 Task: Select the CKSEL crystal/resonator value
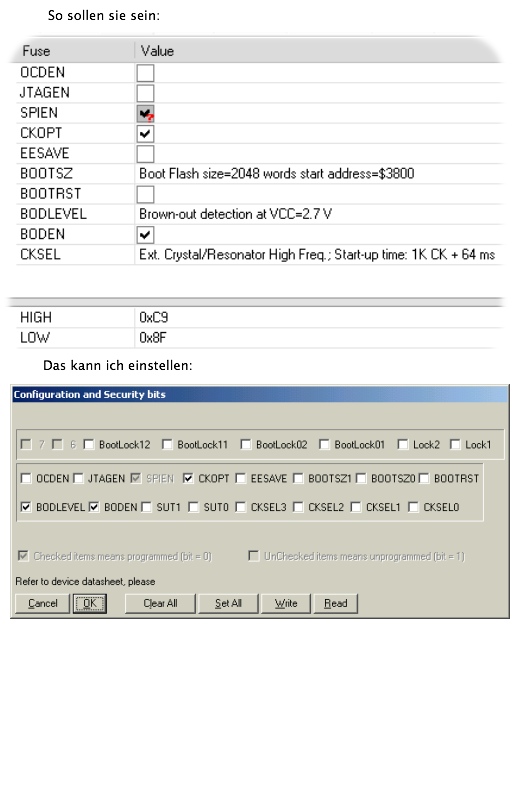coord(317,255)
